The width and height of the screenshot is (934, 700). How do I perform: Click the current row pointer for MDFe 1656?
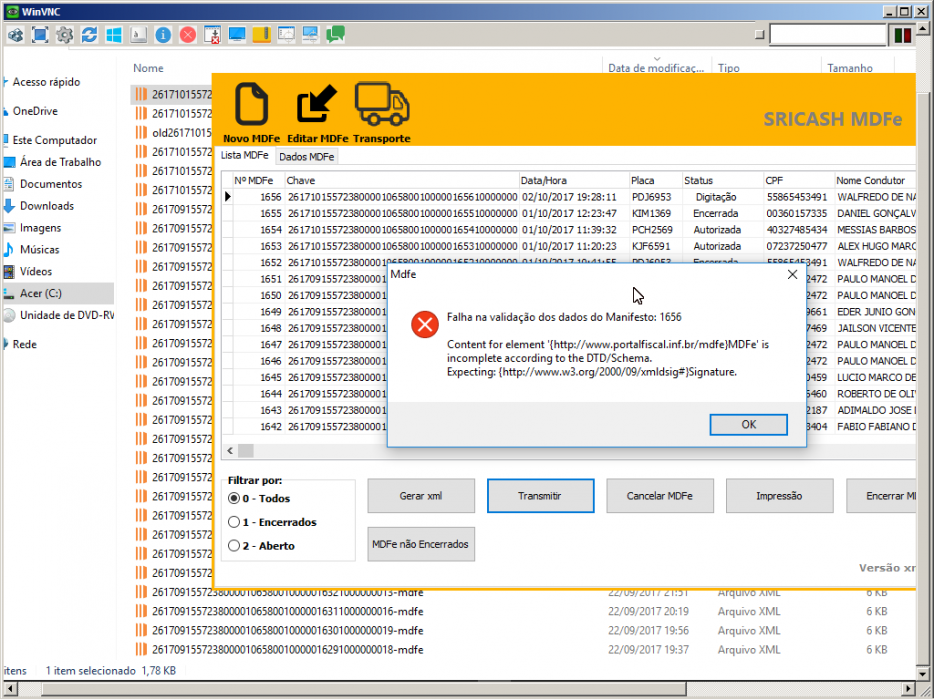(x=228, y=197)
